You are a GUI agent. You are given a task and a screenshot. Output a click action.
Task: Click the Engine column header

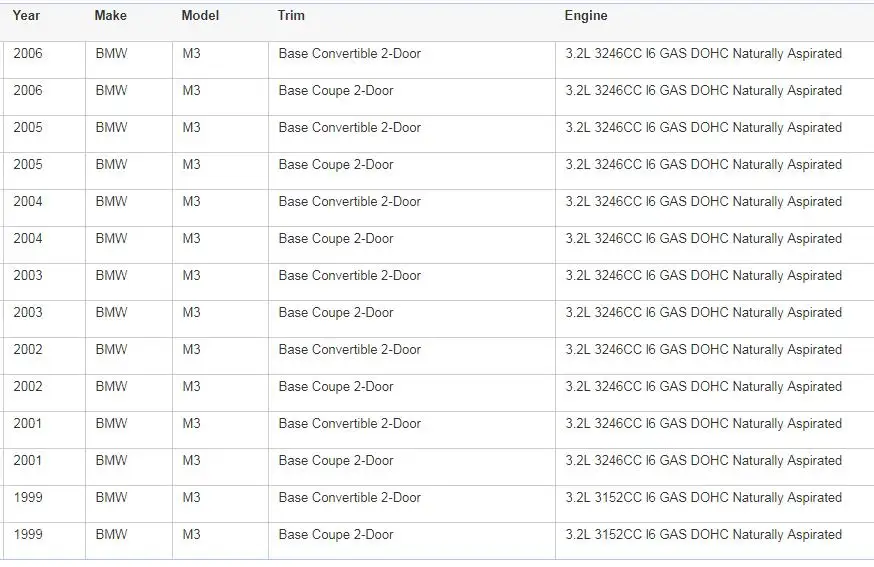586,16
